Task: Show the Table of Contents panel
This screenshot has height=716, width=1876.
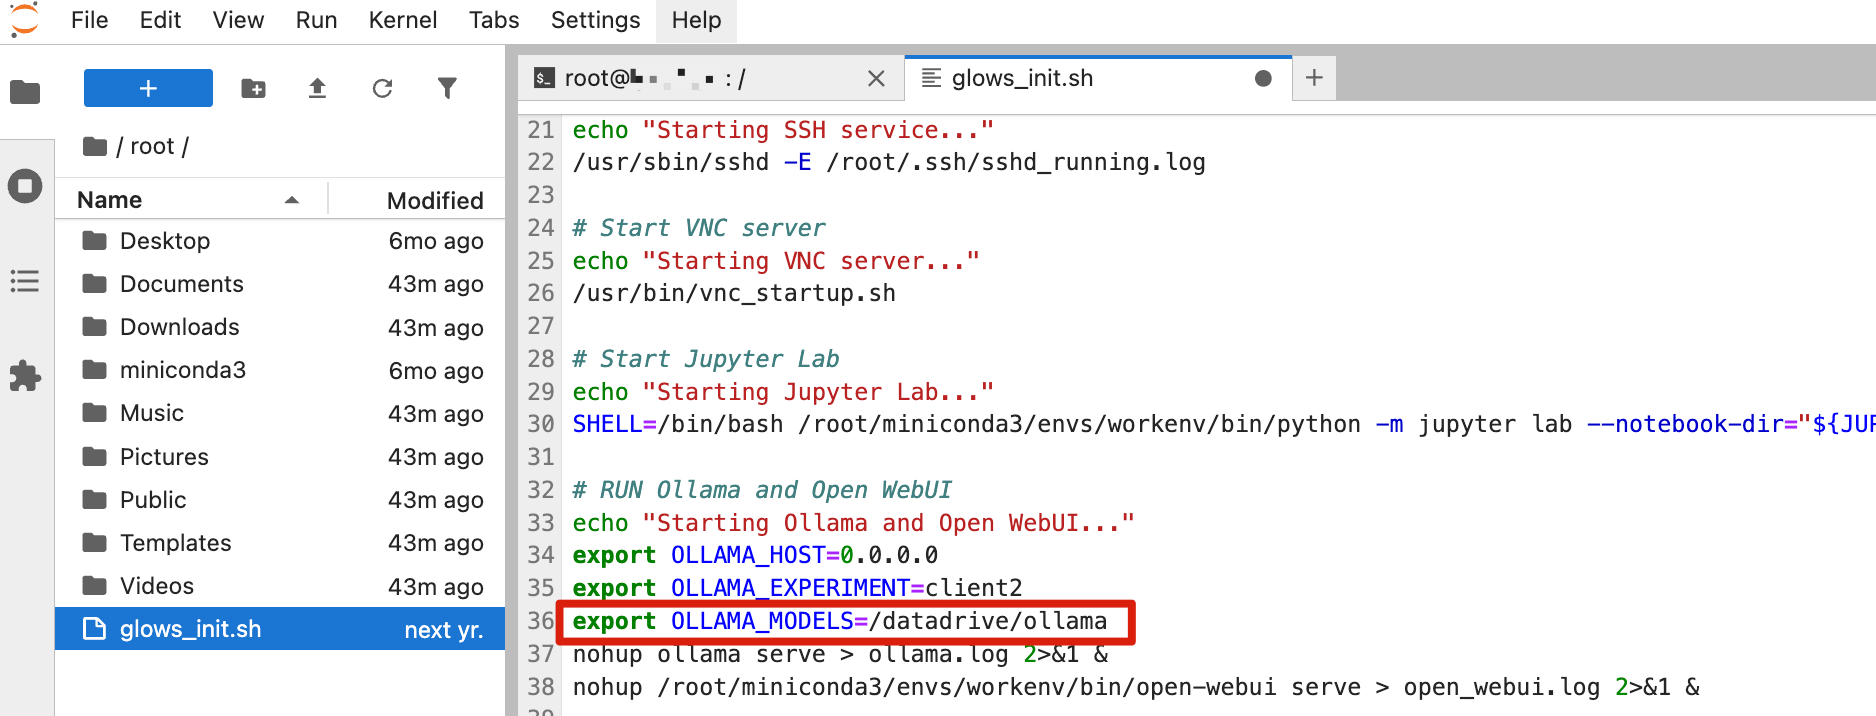Action: click(x=25, y=281)
